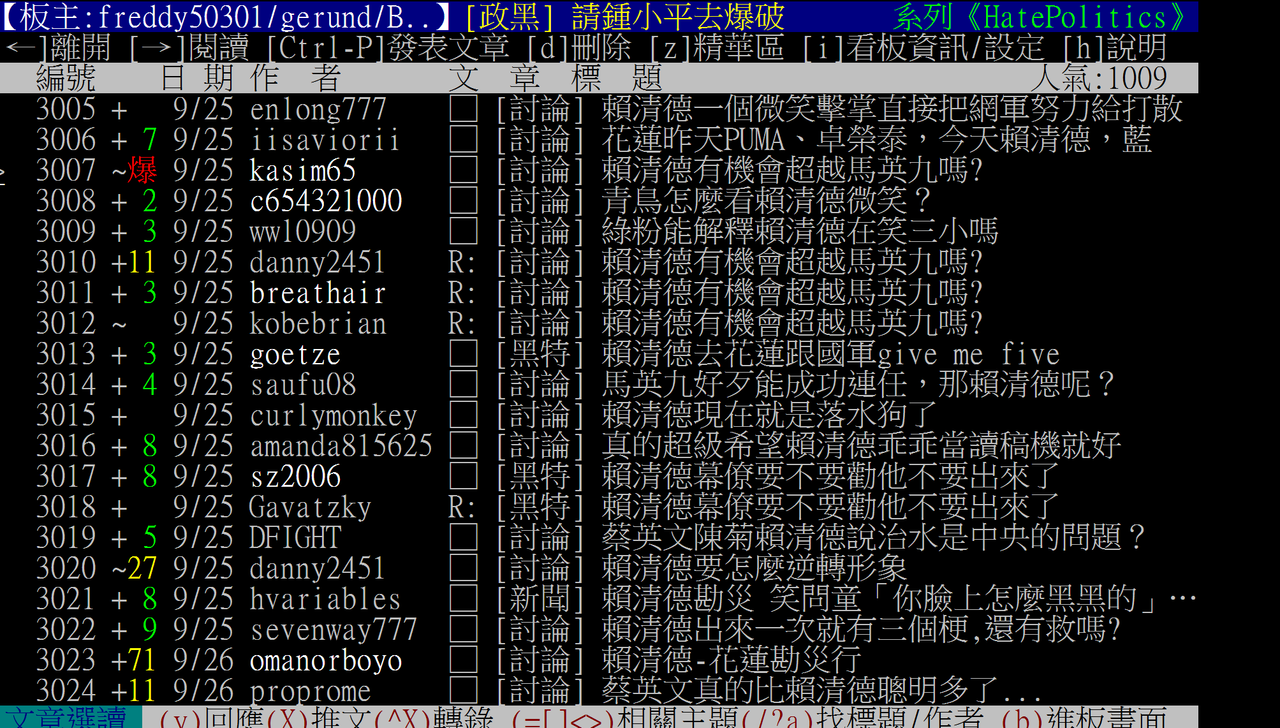Click the red 爆 mark on post 3007
The image size is (1280, 728).
(x=143, y=170)
